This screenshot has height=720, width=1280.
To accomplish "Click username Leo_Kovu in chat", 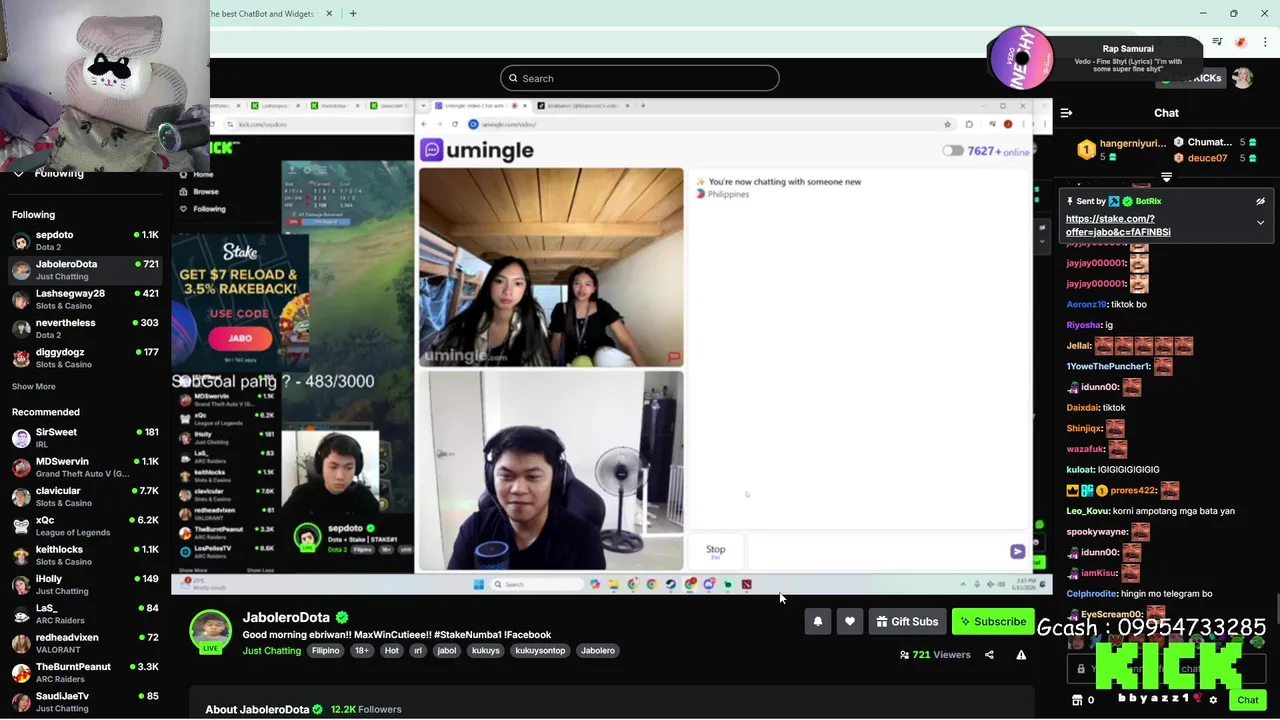I will click(x=1088, y=511).
